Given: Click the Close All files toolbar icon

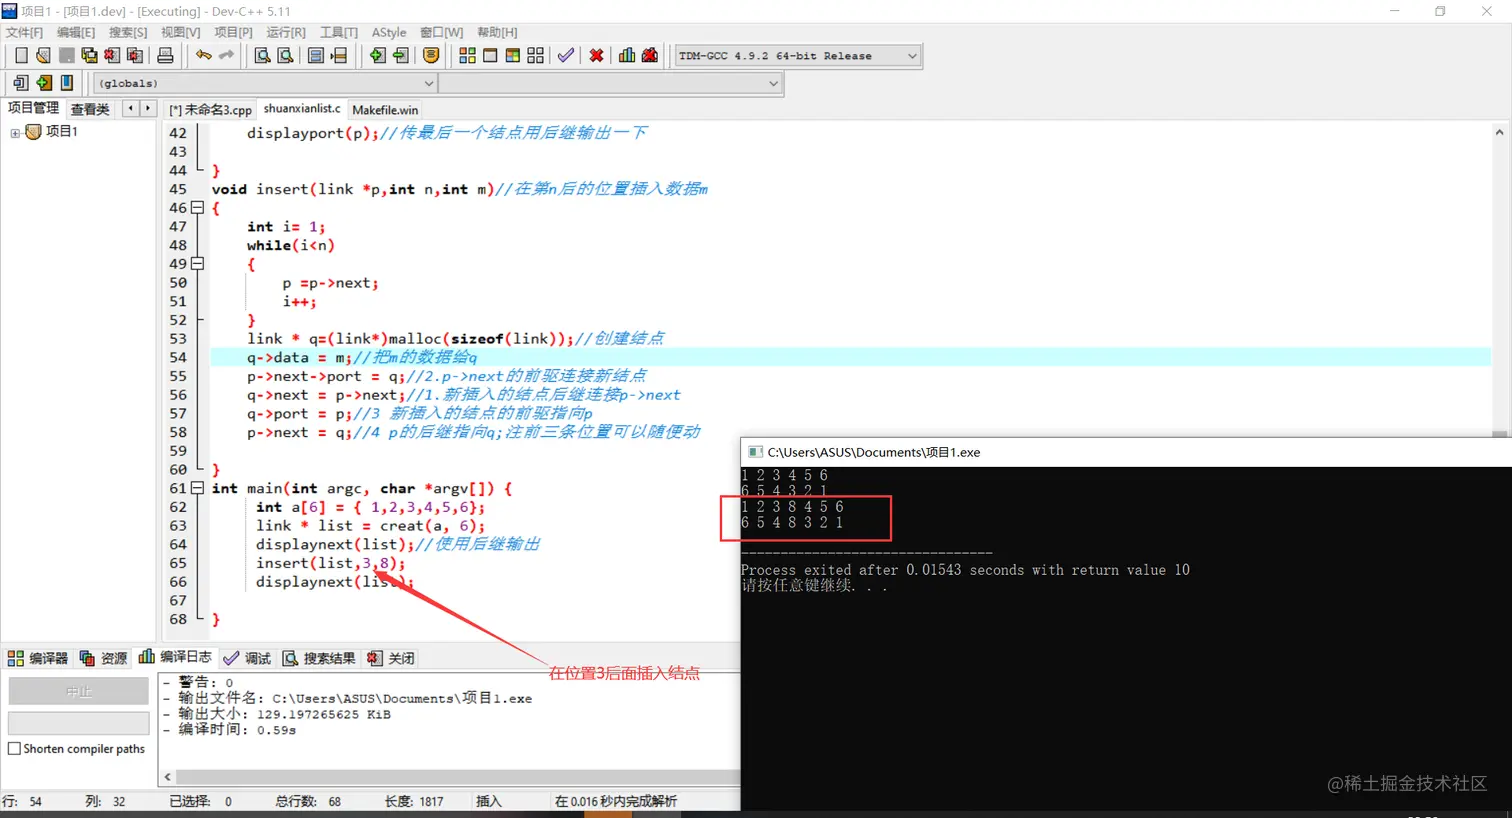Looking at the screenshot, I should [135, 56].
